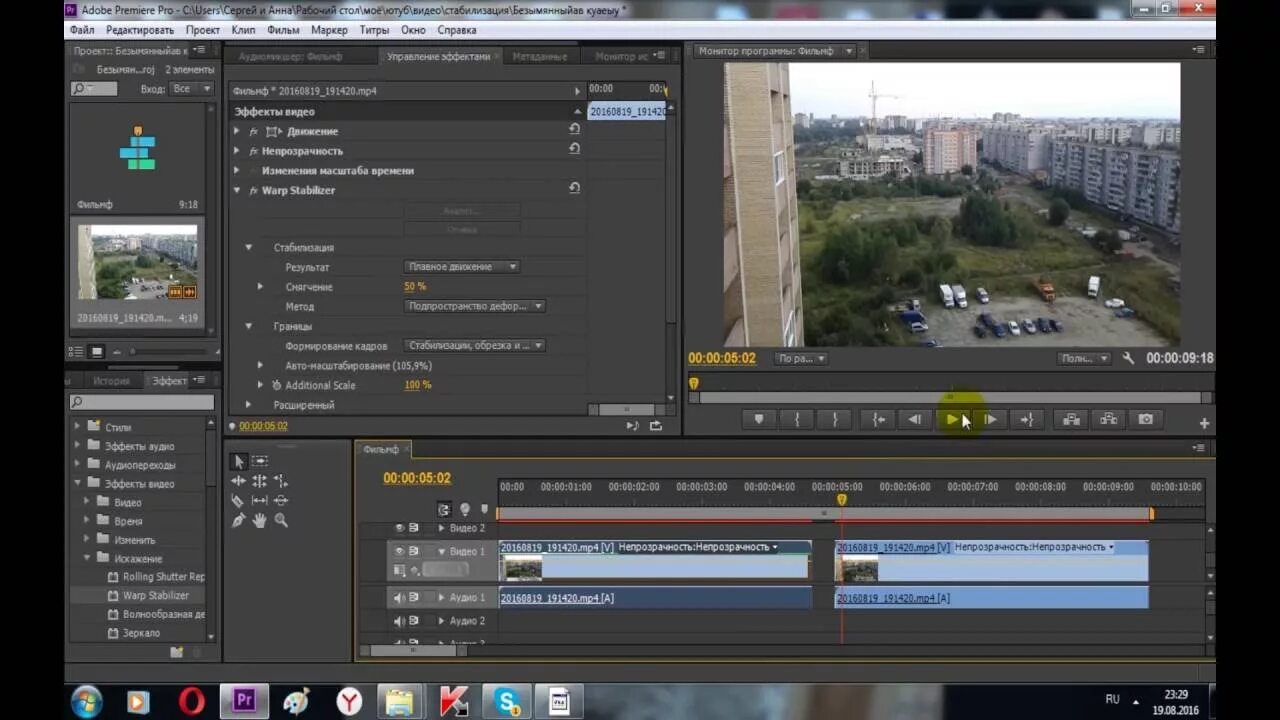The height and width of the screenshot is (720, 1280).
Task: Switch project panel to icon view
Action: (x=97, y=352)
